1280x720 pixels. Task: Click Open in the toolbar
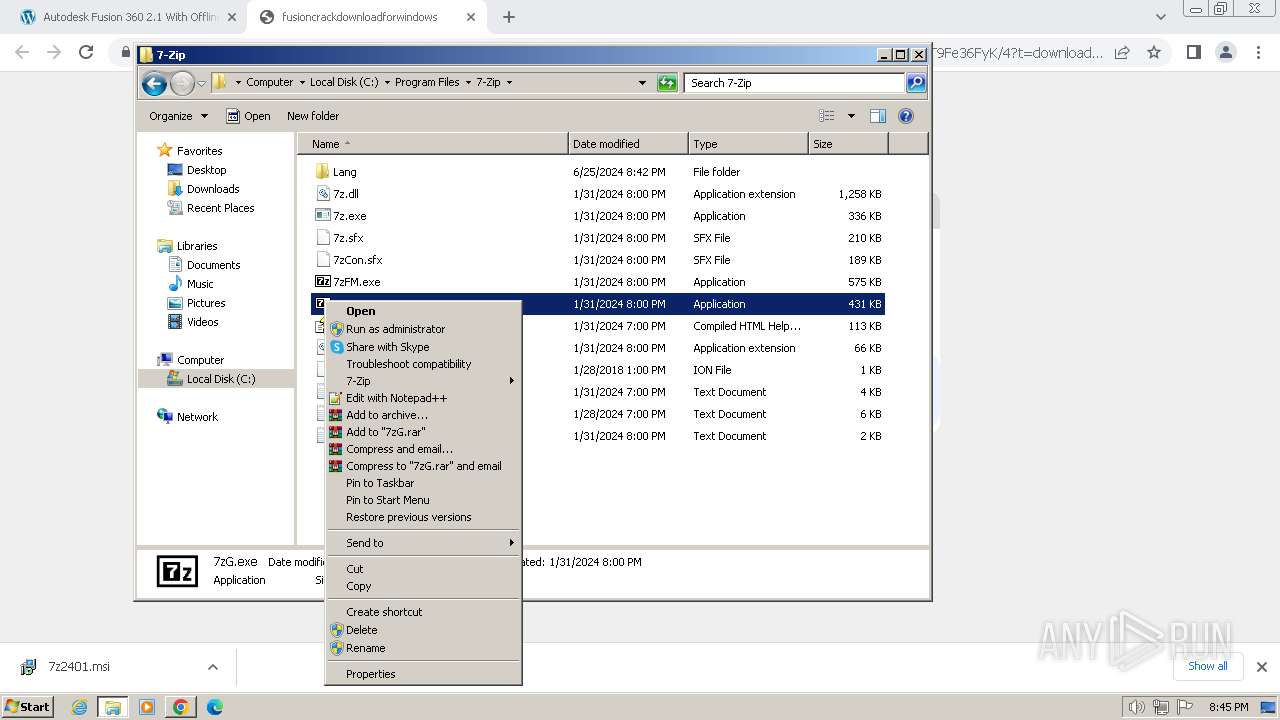click(x=248, y=116)
